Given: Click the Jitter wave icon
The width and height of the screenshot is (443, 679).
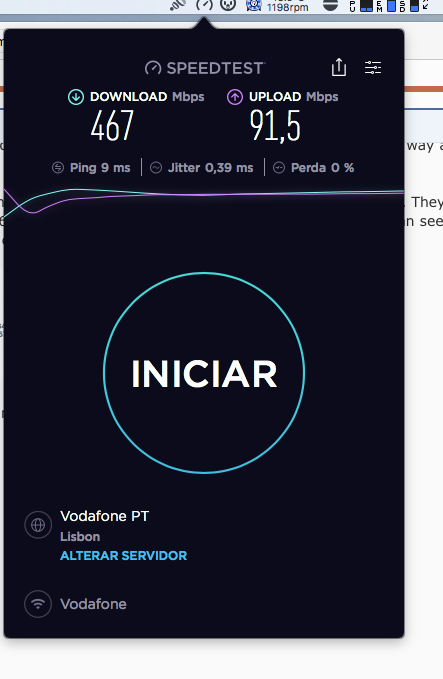Looking at the screenshot, I should [156, 168].
